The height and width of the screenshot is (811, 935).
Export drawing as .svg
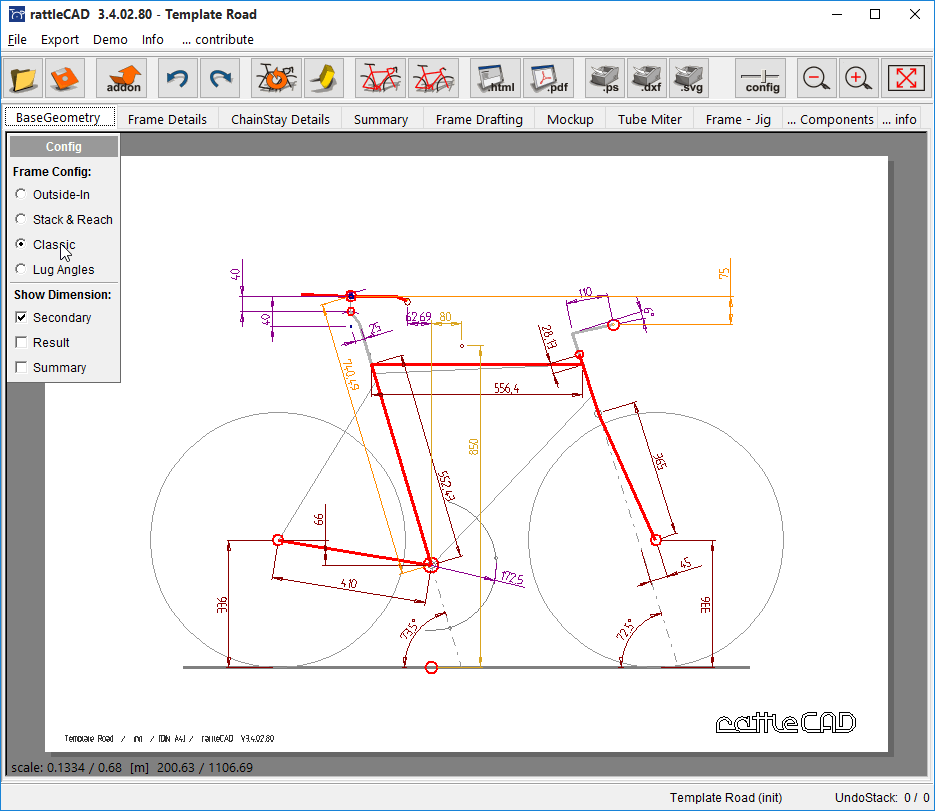pyautogui.click(x=689, y=78)
